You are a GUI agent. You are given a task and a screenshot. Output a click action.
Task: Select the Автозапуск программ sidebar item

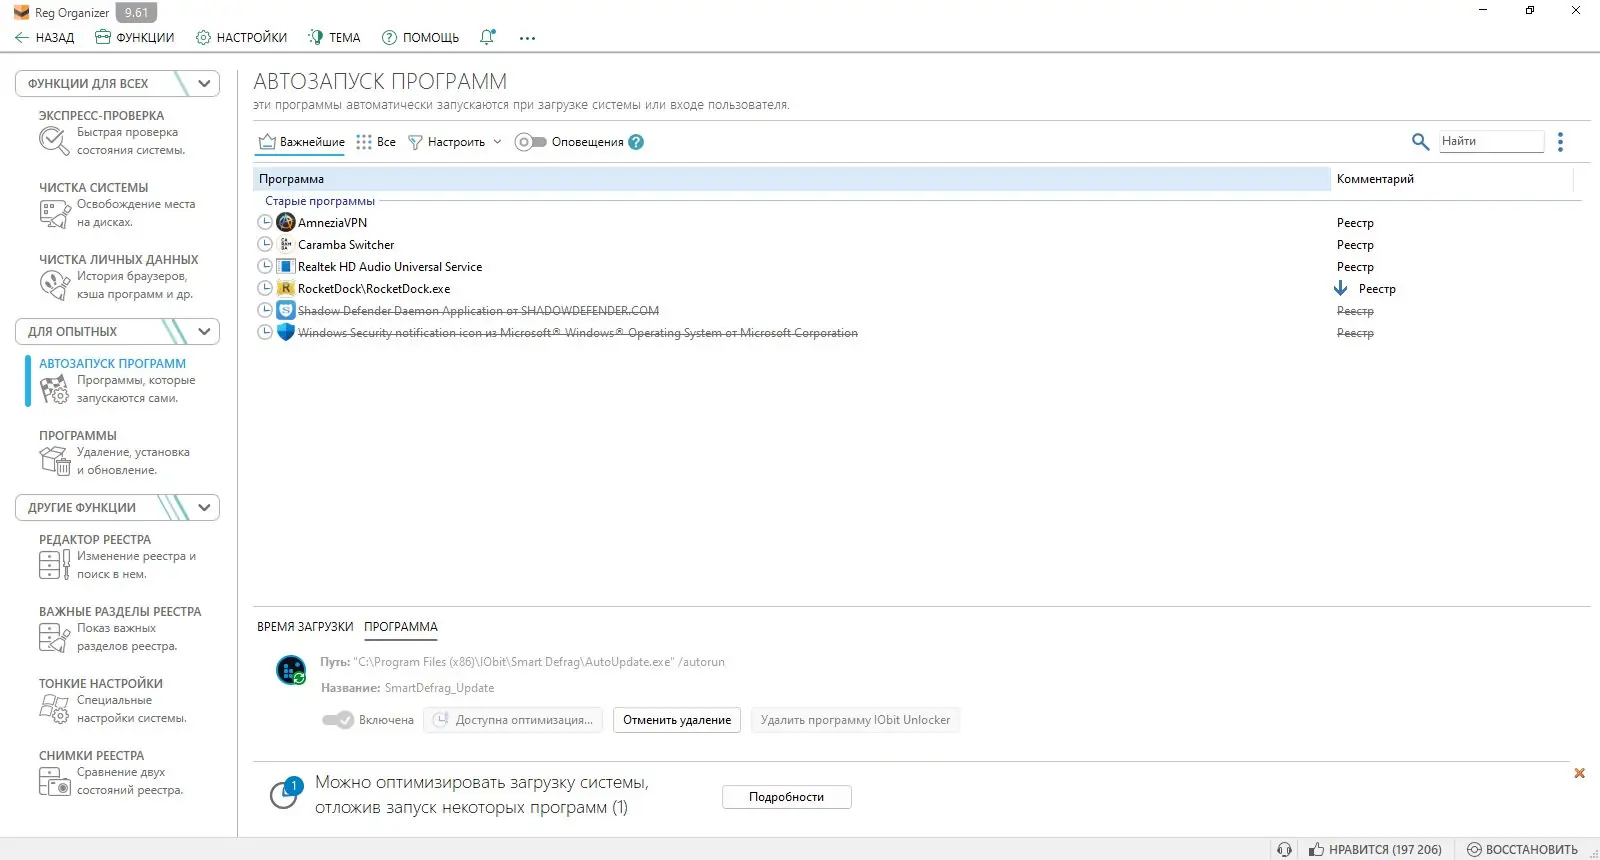point(118,380)
